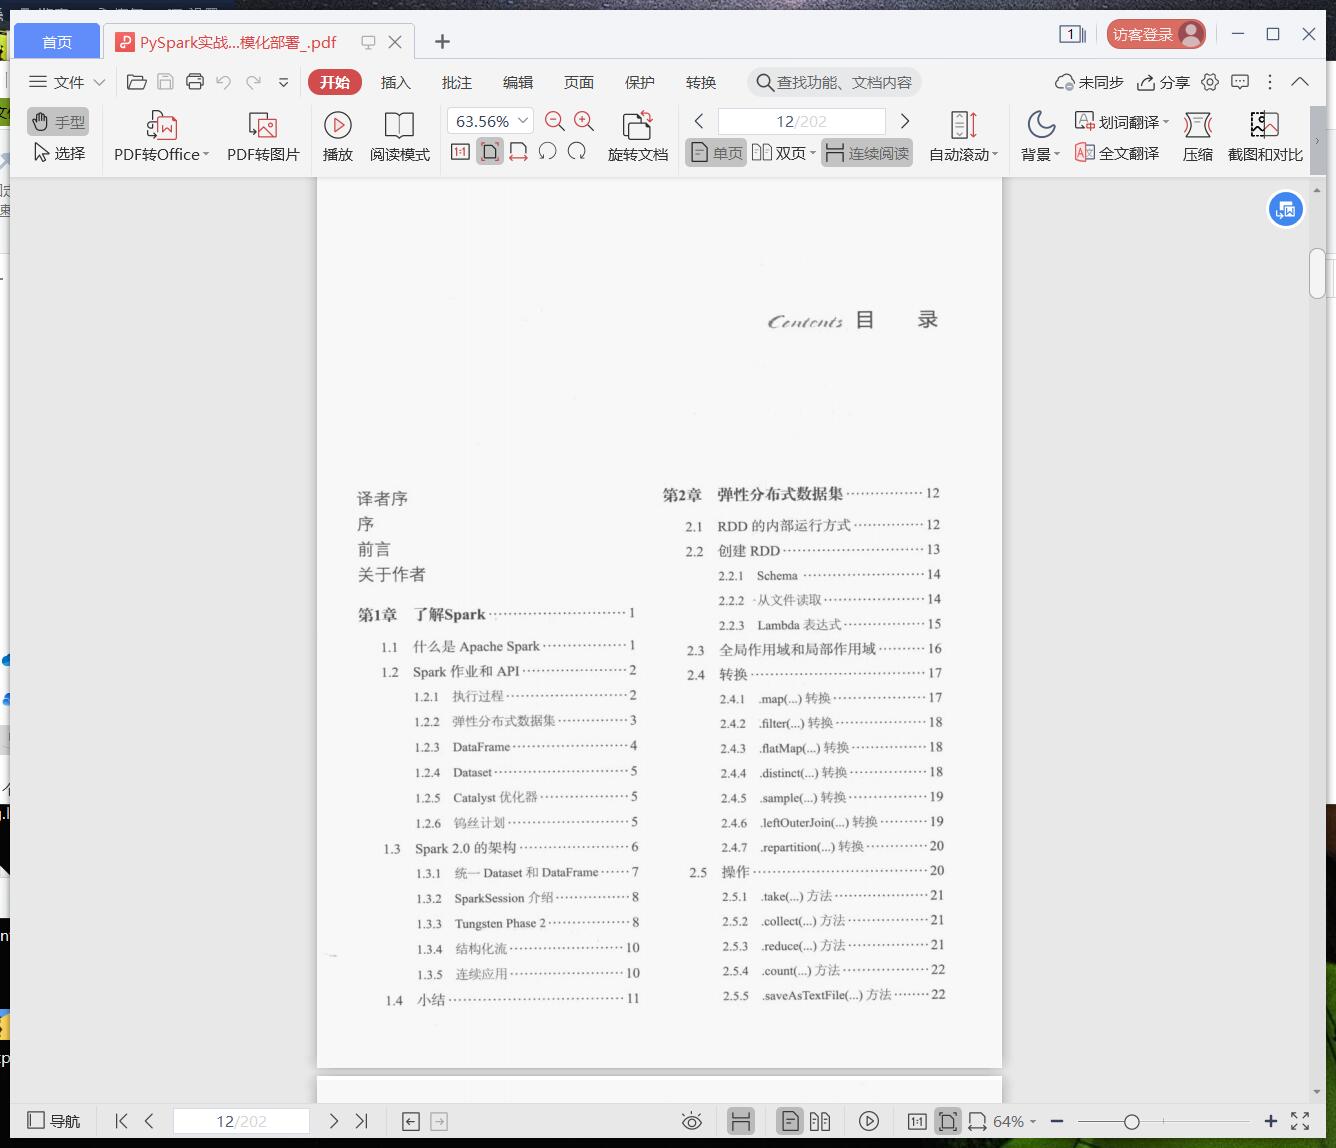Toggle eye-protection mode in status bar

pyautogui.click(x=692, y=1121)
